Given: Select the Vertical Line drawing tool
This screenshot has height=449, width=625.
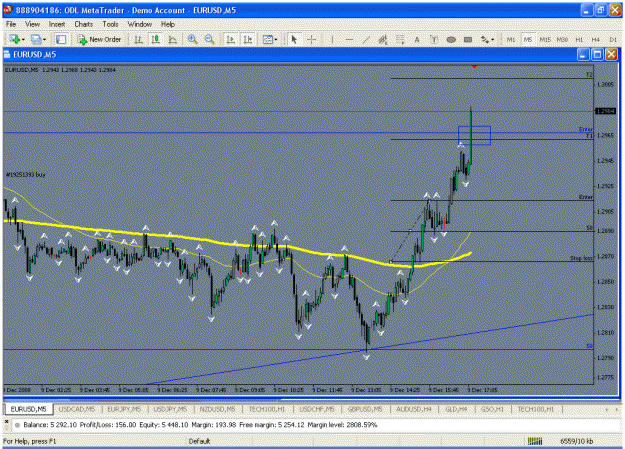Looking at the screenshot, I should [x=332, y=39].
